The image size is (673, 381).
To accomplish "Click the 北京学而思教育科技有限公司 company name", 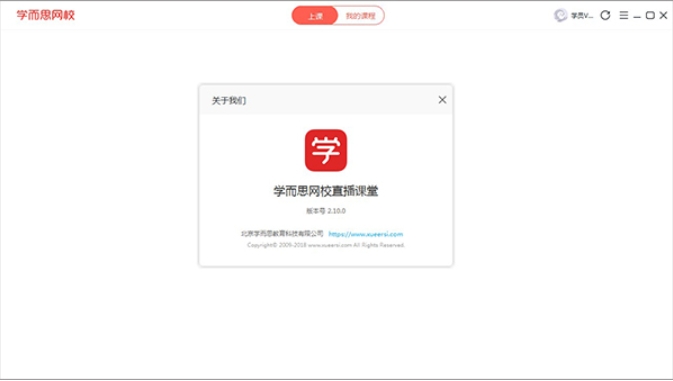I will tap(282, 233).
